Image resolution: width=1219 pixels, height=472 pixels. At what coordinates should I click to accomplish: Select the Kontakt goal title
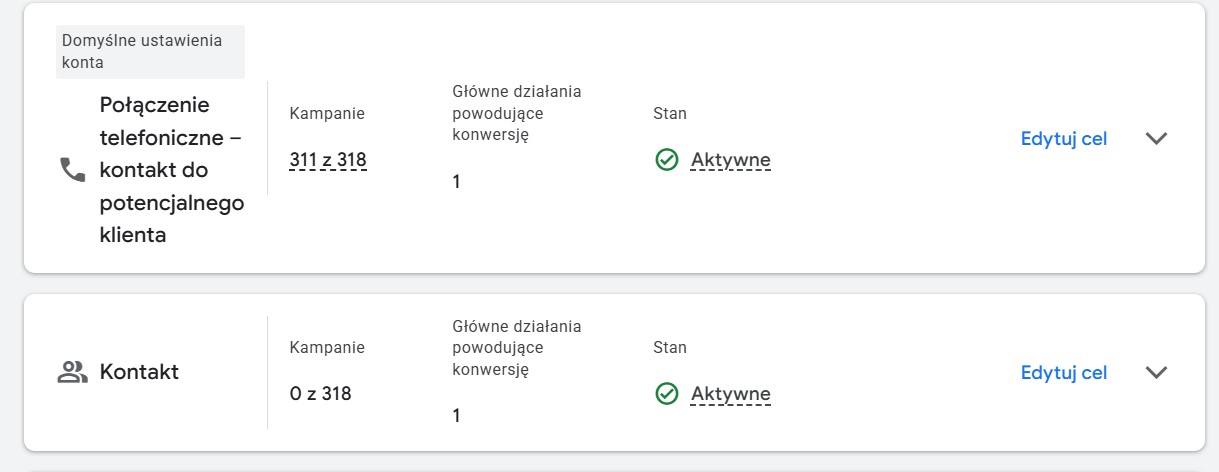pyautogui.click(x=139, y=372)
